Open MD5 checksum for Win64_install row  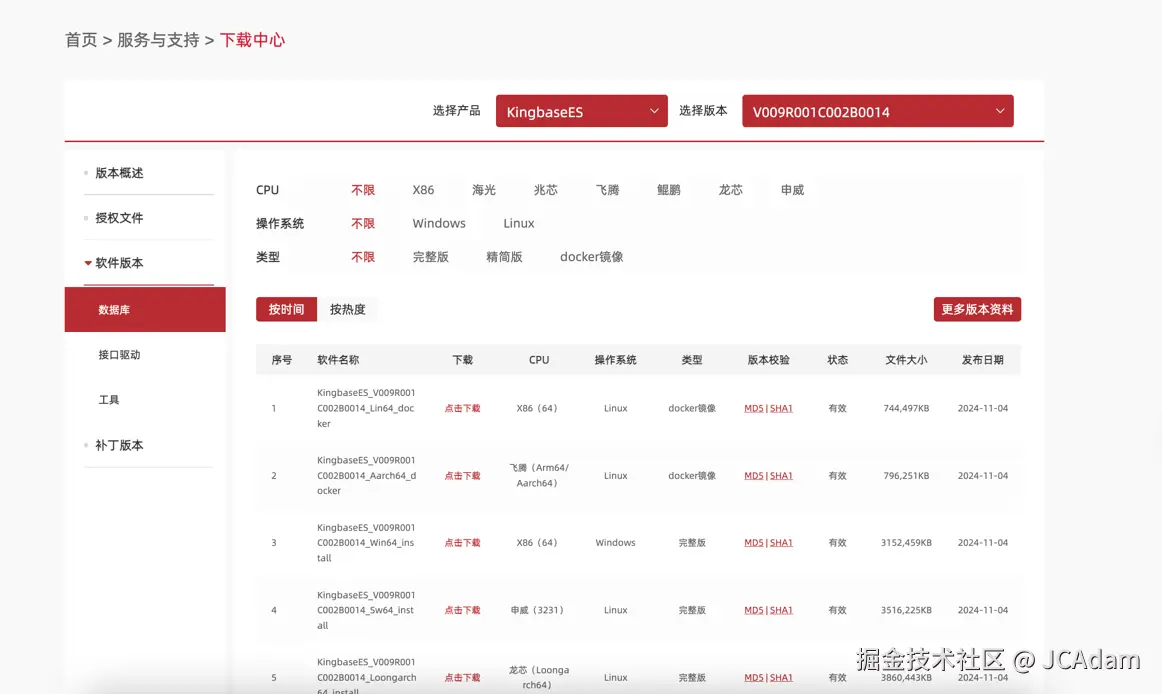(x=754, y=543)
